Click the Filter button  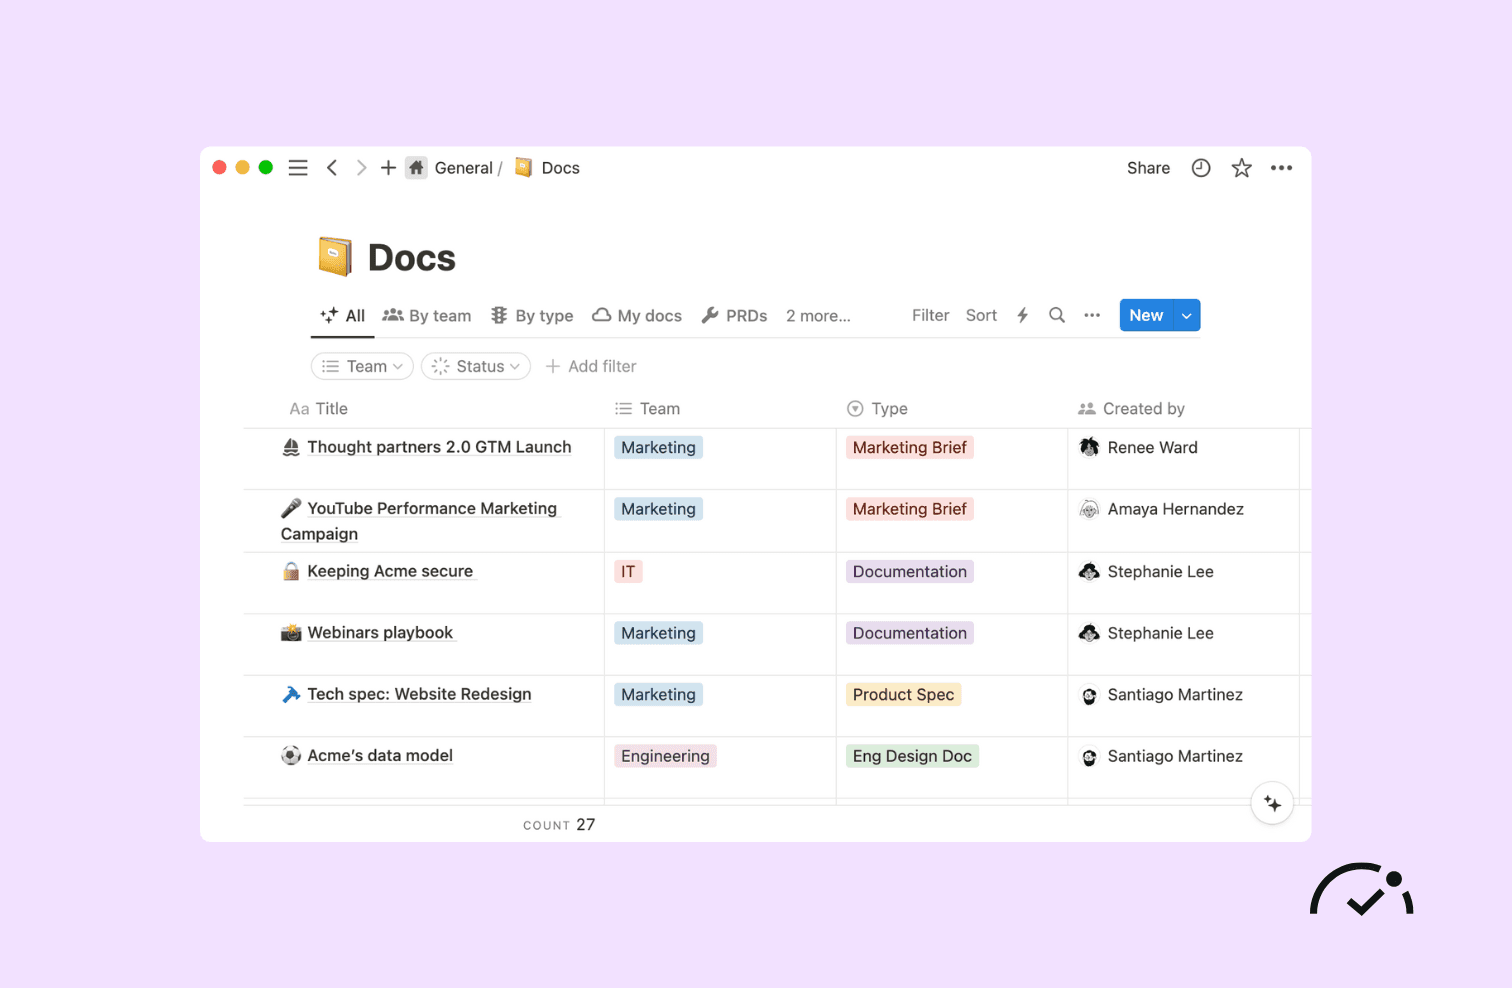pyautogui.click(x=930, y=315)
